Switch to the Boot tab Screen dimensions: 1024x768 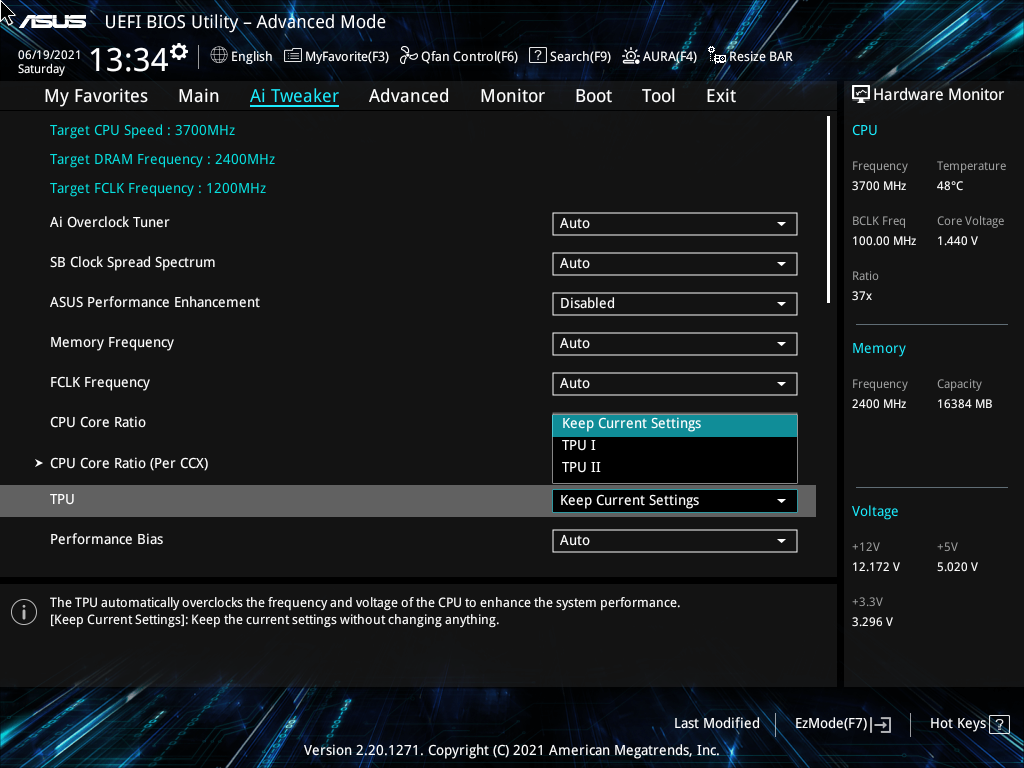tap(593, 95)
